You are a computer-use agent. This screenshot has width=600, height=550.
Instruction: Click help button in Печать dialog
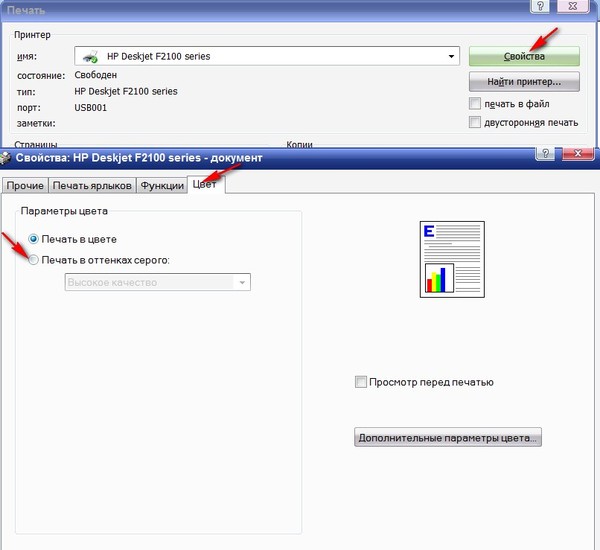point(540,6)
